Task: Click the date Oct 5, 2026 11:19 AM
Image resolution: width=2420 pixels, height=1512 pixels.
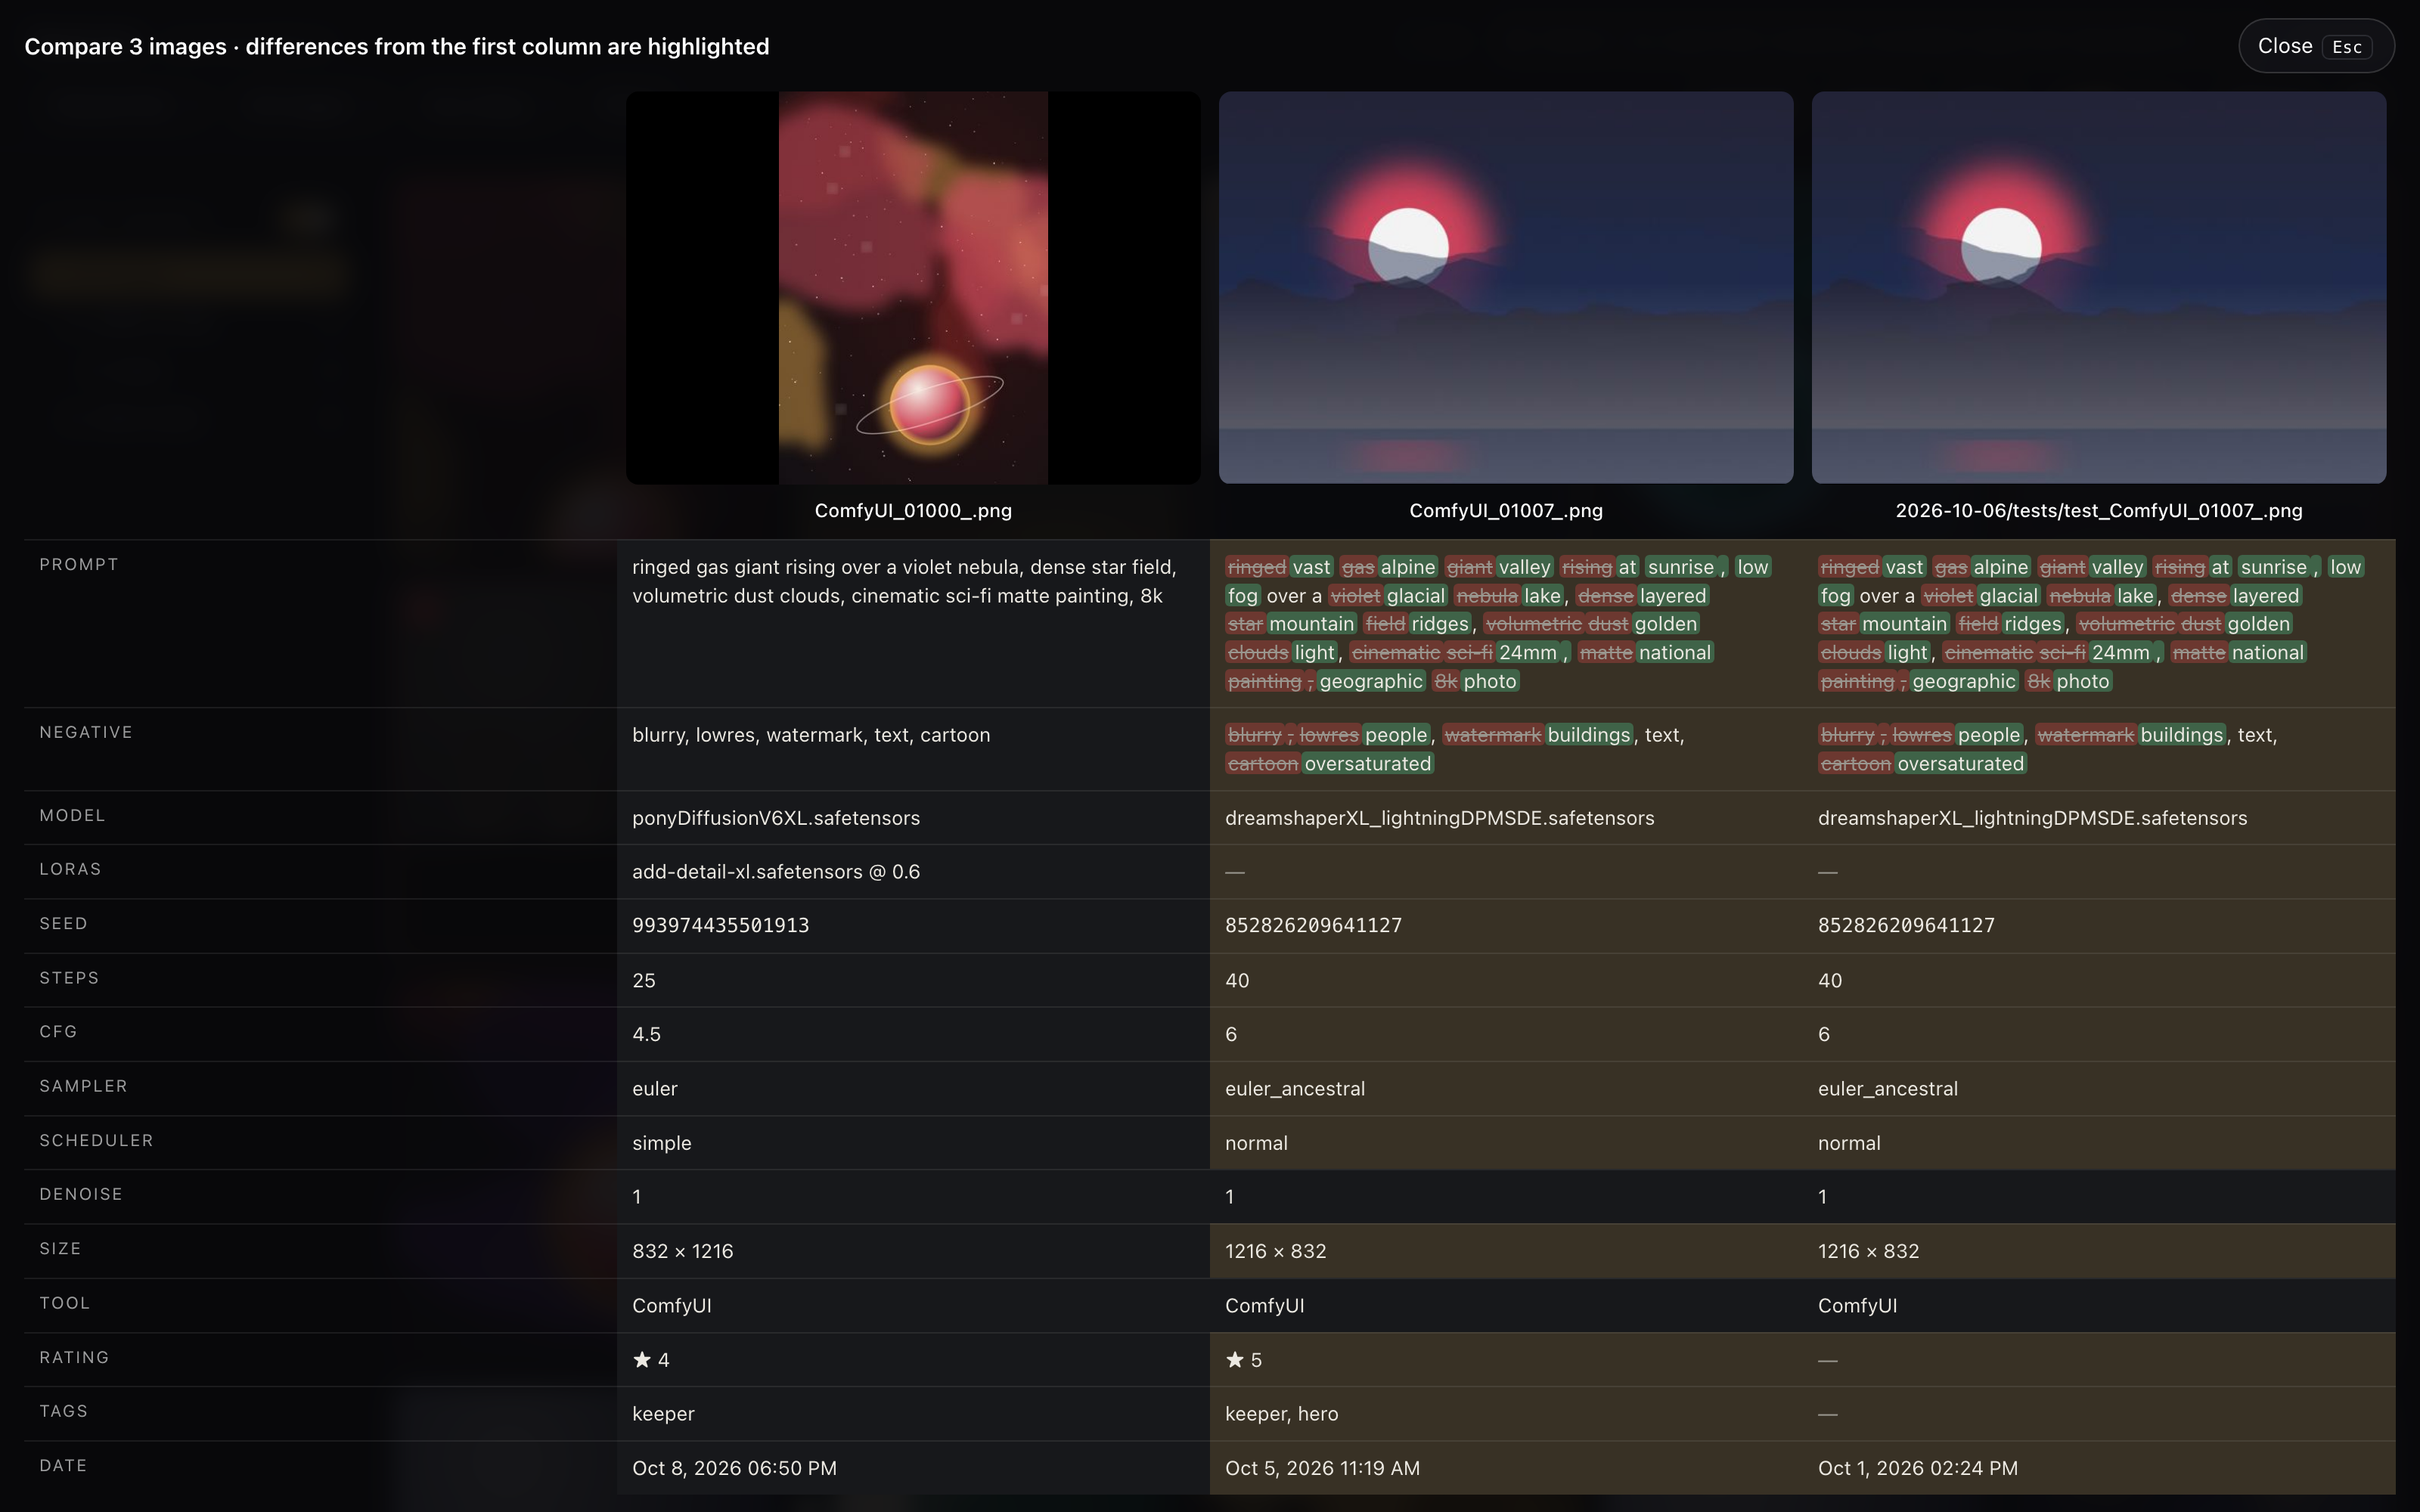Action: coord(1322,1469)
